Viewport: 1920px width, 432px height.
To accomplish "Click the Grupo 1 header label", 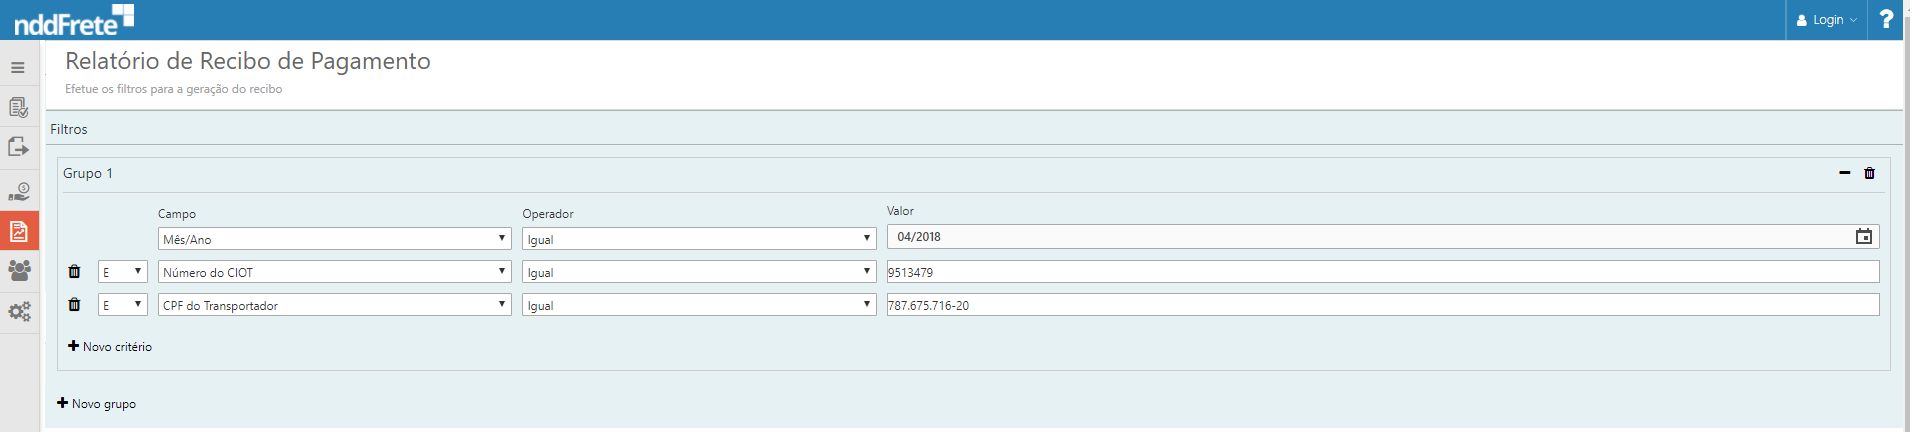I will (x=88, y=173).
